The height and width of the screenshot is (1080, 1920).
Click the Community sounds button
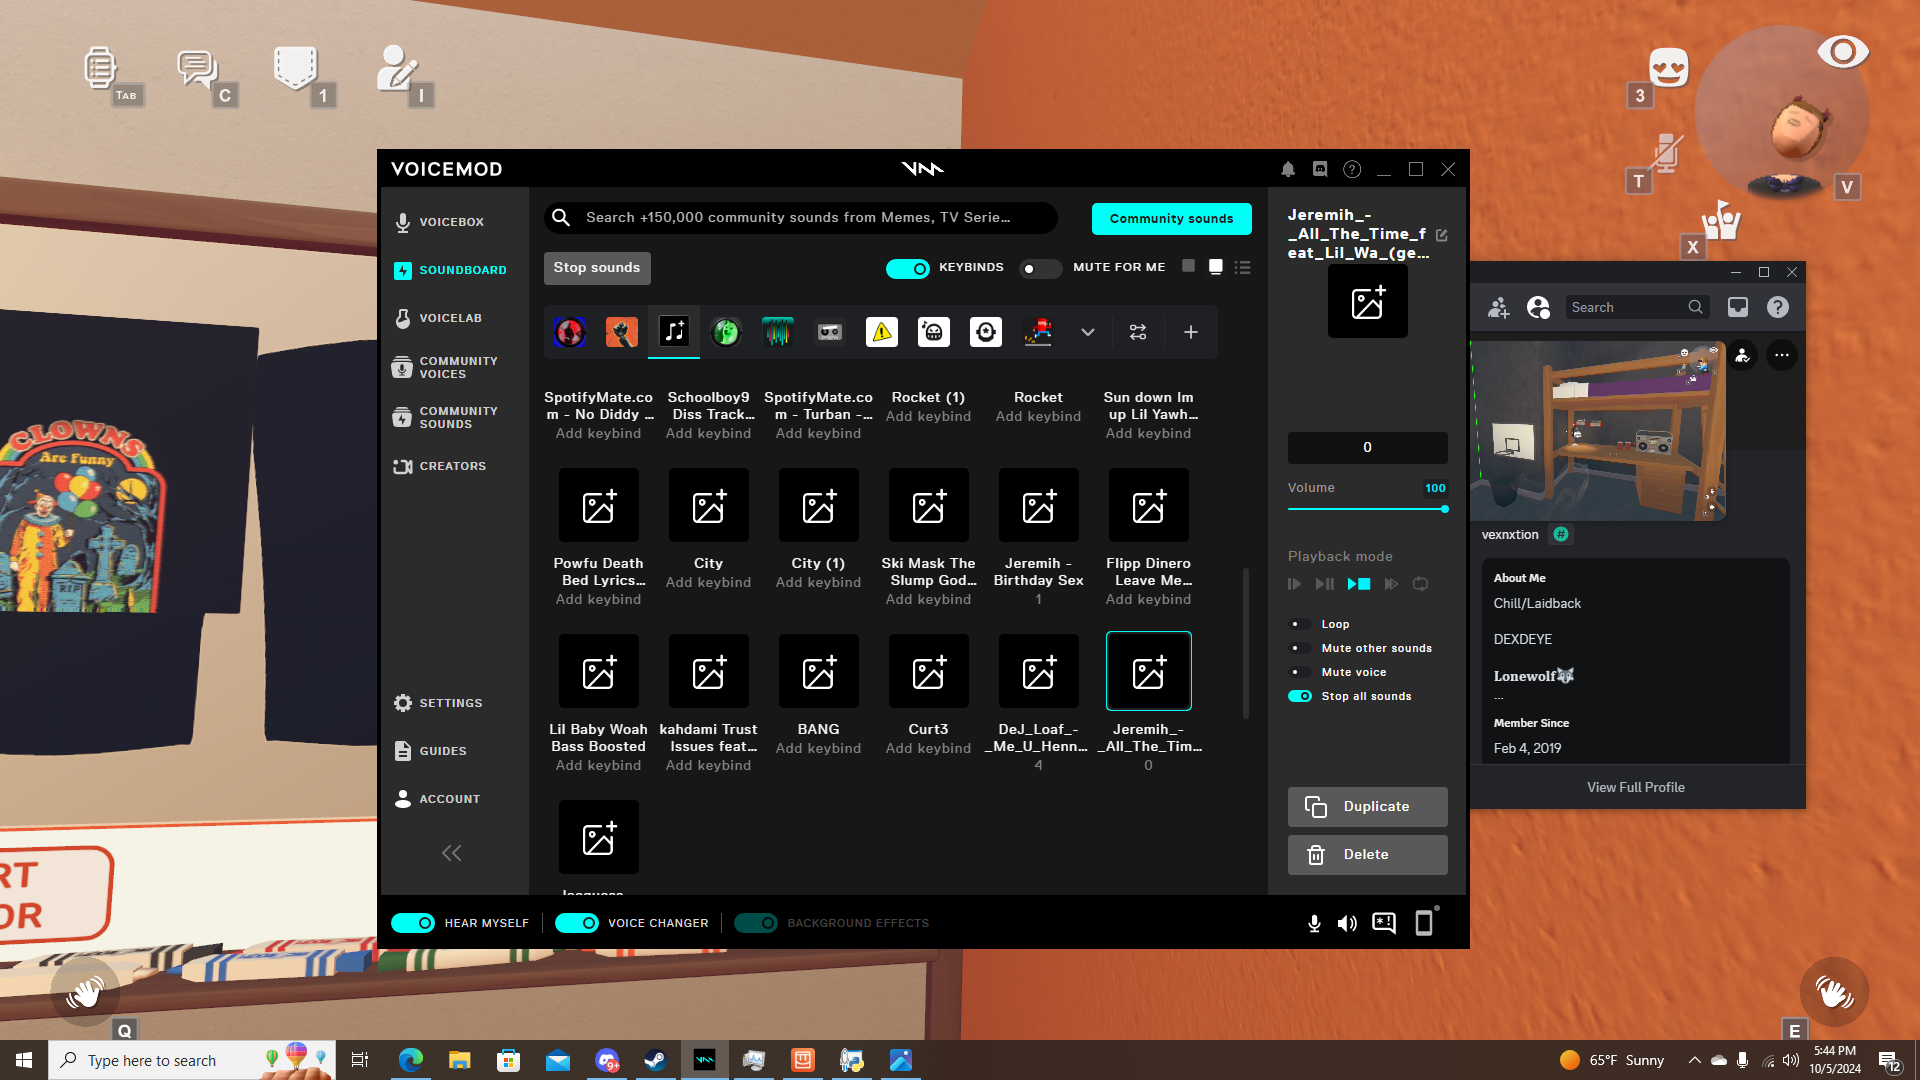pos(1171,218)
